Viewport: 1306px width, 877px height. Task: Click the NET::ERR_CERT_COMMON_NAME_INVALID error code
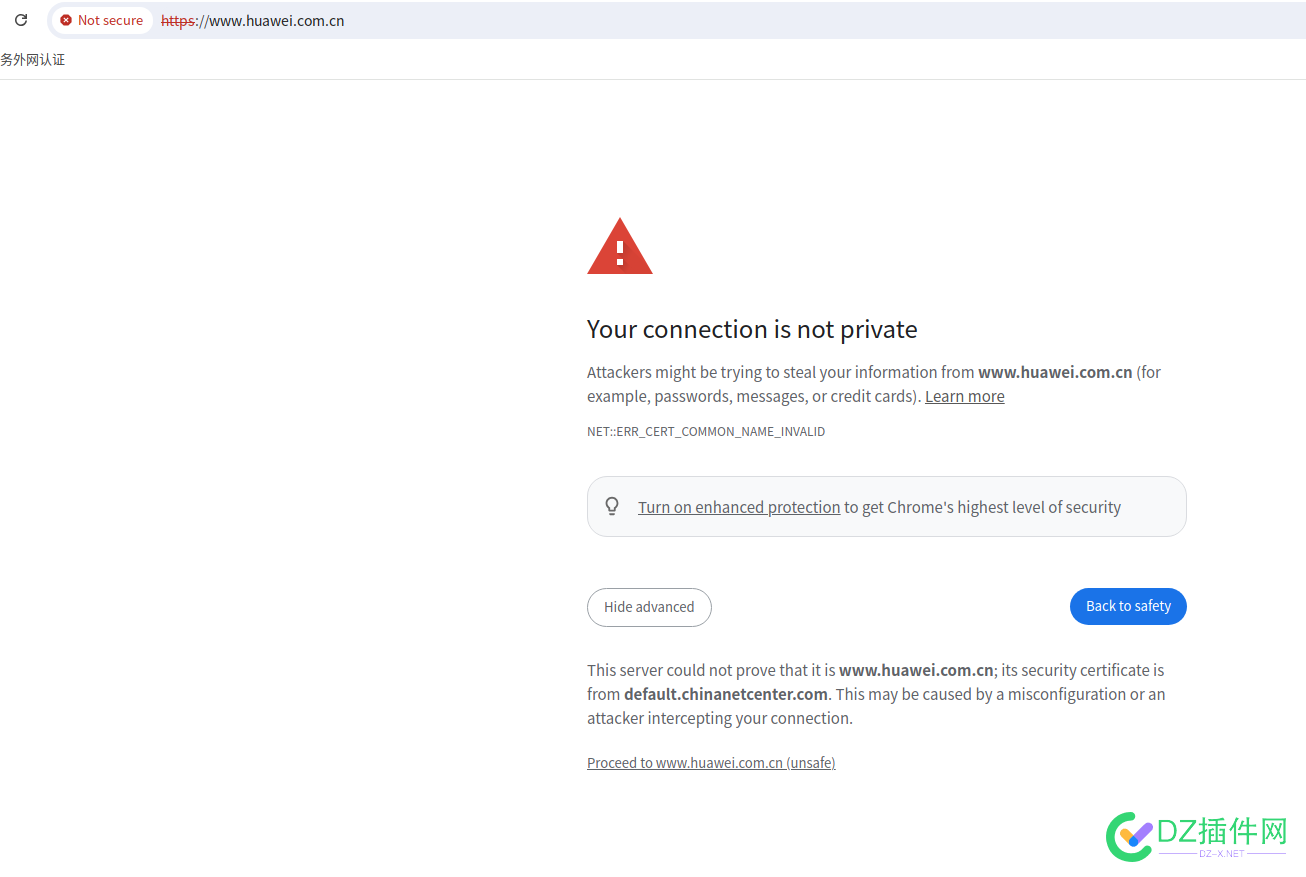pos(706,432)
